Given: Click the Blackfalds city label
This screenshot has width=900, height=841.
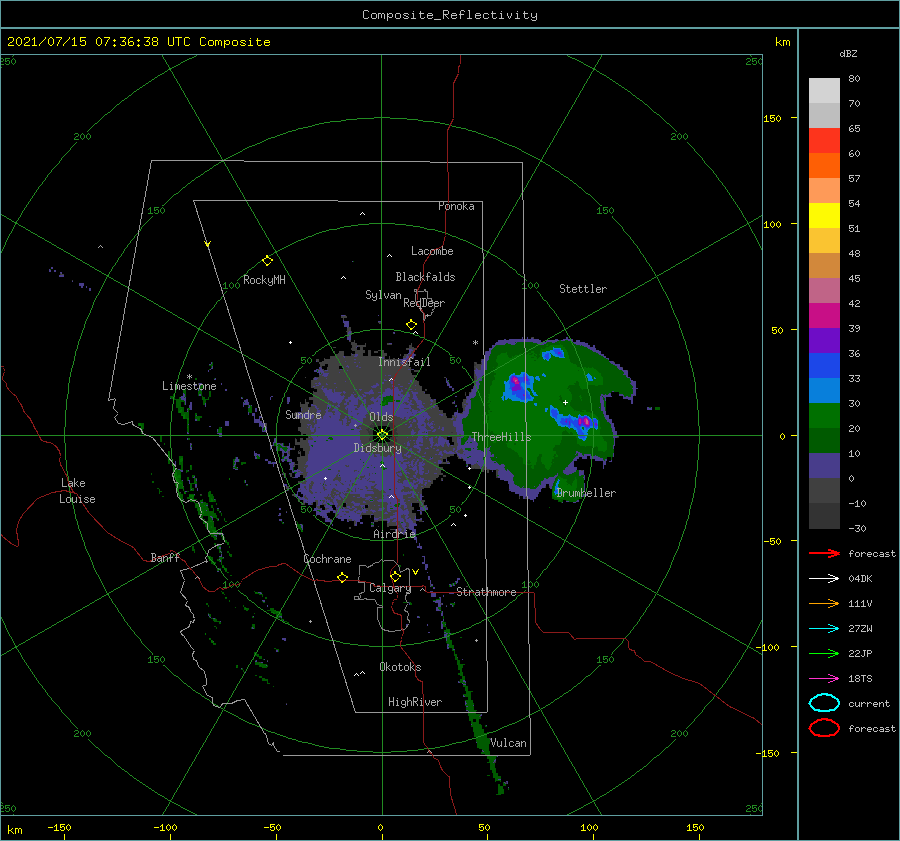Looking at the screenshot, I should (x=425, y=277).
